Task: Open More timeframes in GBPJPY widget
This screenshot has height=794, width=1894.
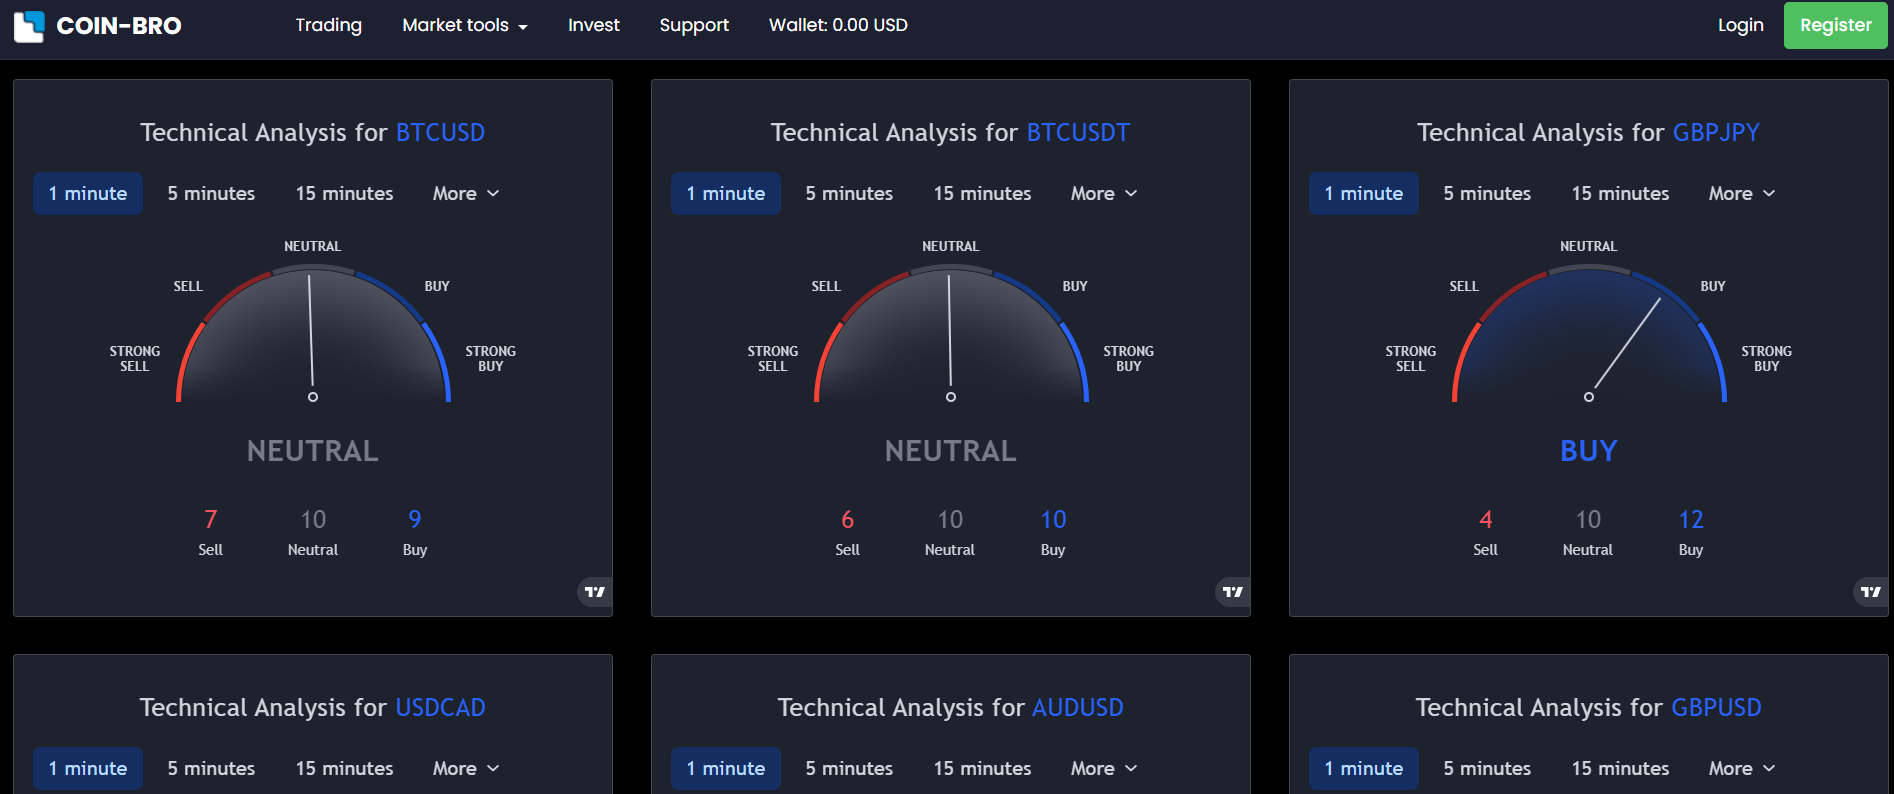Action: click(1741, 193)
